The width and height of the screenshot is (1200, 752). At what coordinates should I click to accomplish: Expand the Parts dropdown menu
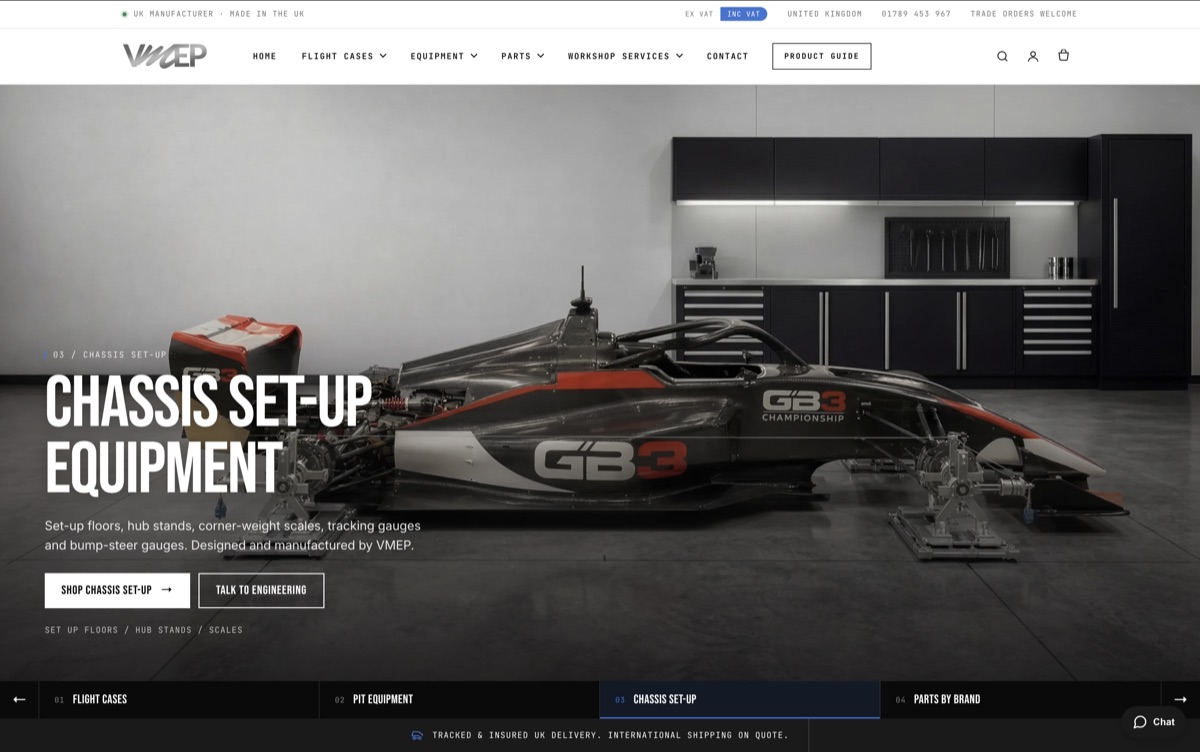point(522,56)
